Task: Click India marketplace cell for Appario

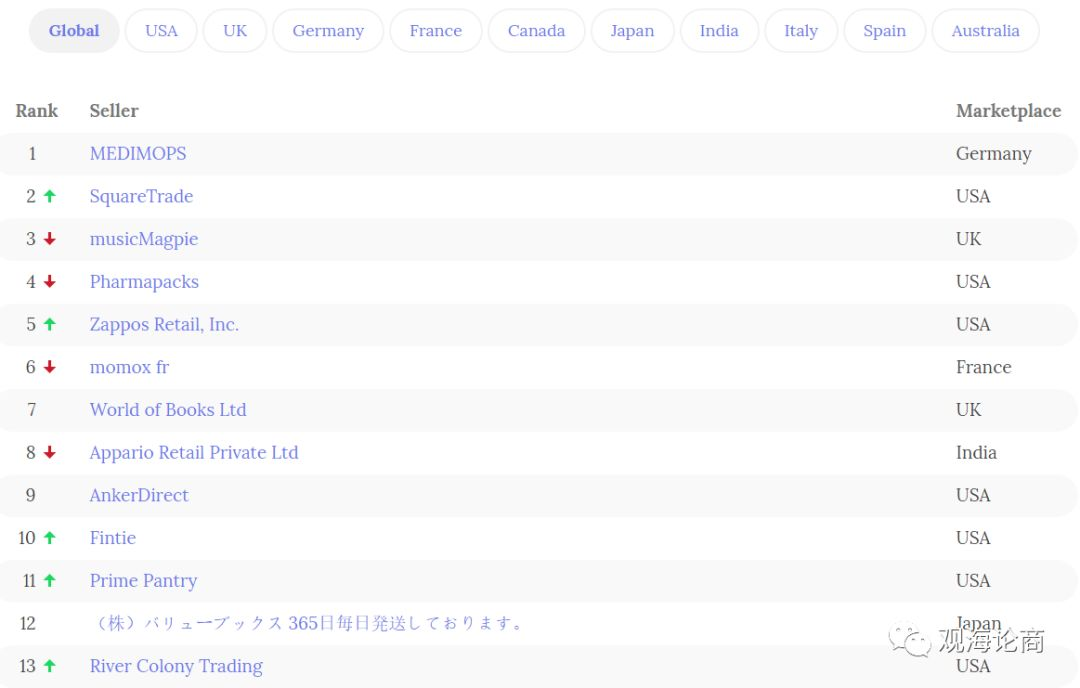Action: click(976, 452)
